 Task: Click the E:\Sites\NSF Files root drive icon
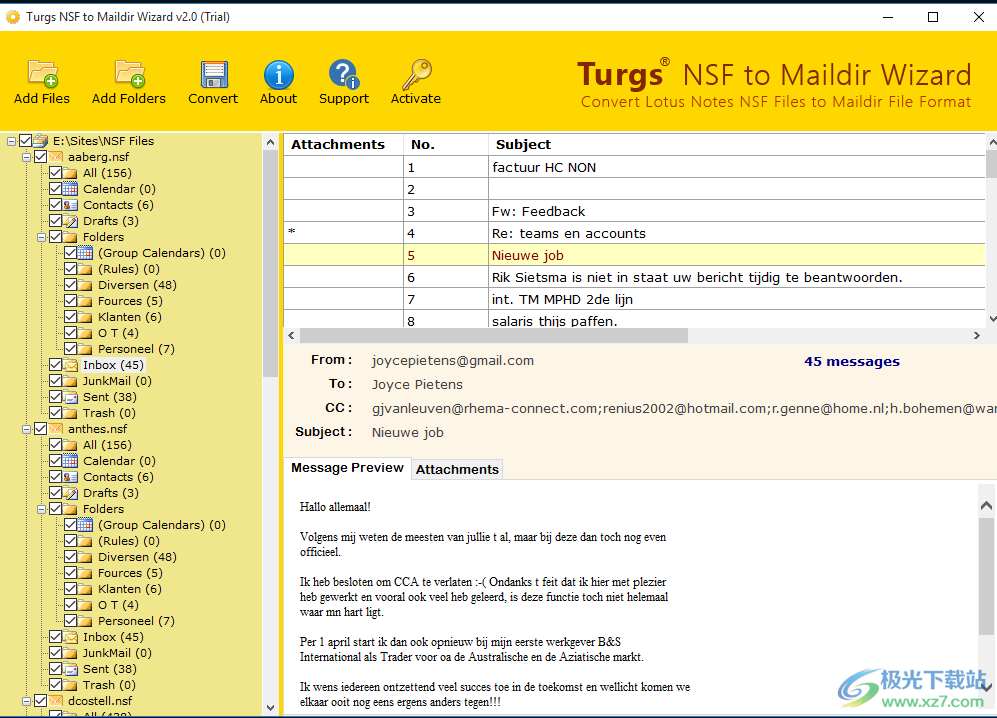point(41,141)
